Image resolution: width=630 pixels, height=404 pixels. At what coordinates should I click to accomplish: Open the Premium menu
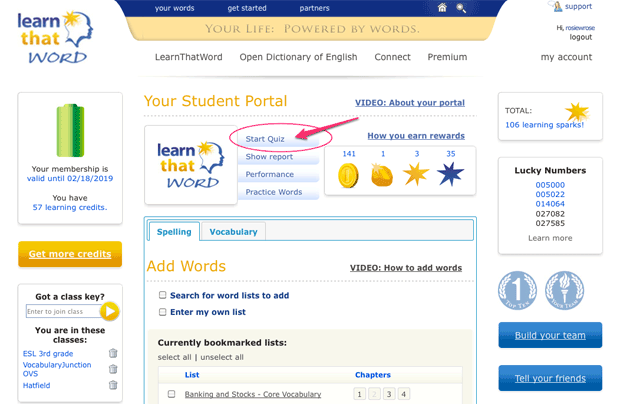pyautogui.click(x=447, y=57)
